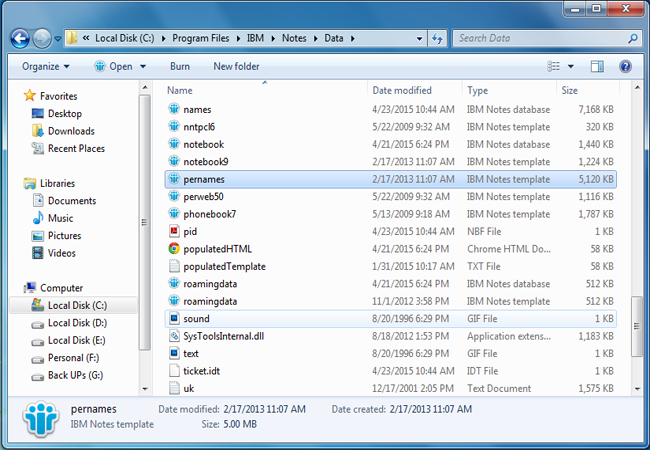The image size is (650, 450).
Task: Select the notebook9 template icon
Action: (174, 161)
